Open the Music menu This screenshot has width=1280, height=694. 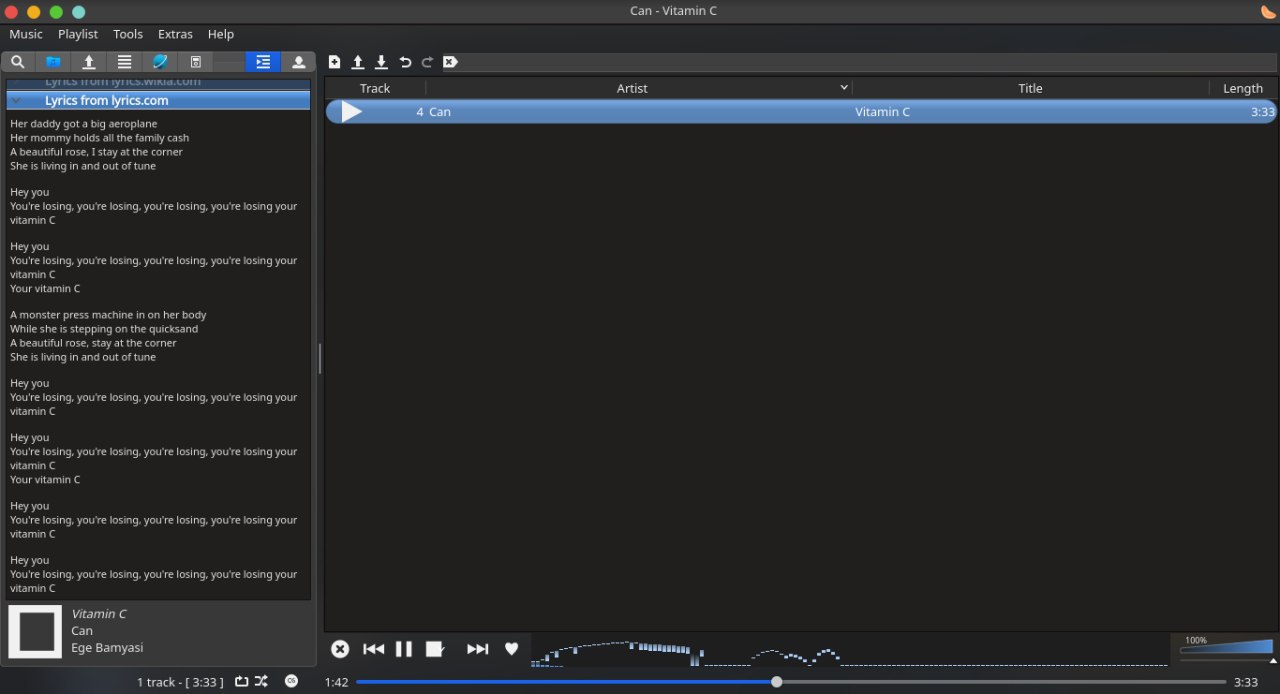pyautogui.click(x=26, y=34)
